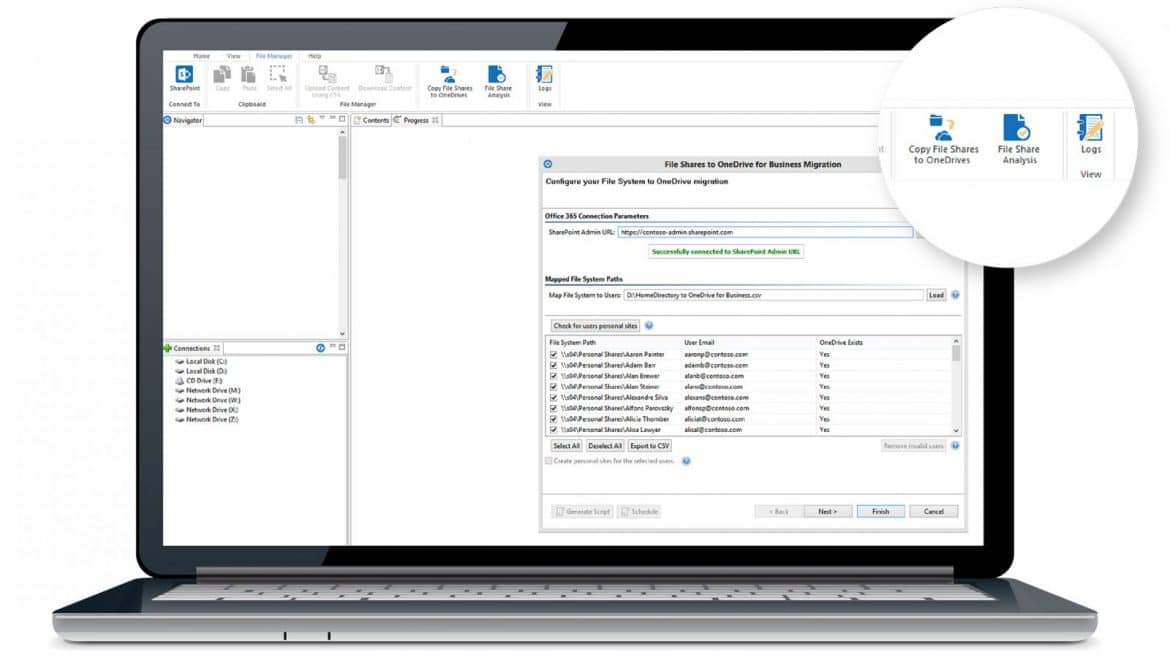Click the Deselect All button
The image size is (1170, 663).
(x=604, y=446)
